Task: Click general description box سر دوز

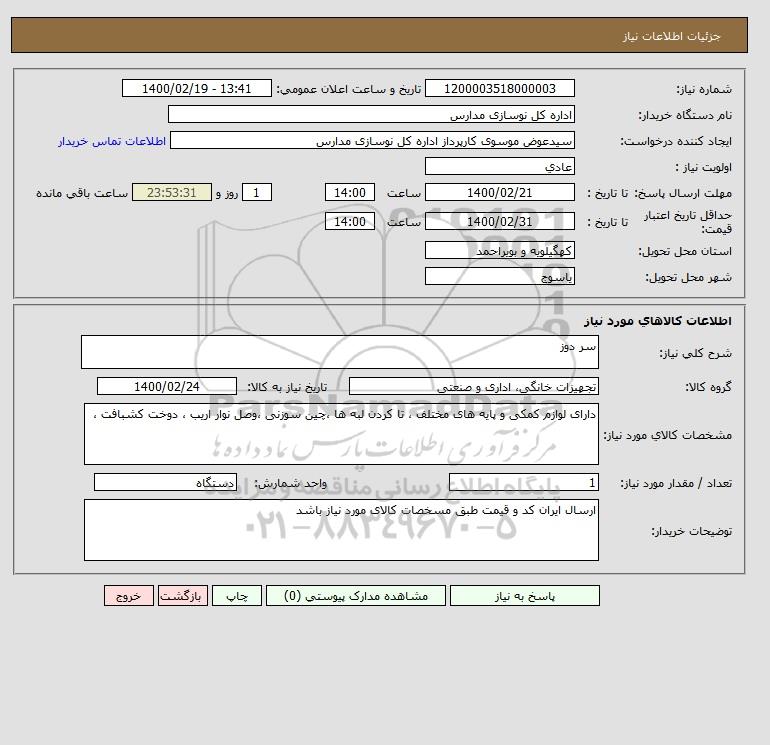Action: pyautogui.click(x=340, y=352)
